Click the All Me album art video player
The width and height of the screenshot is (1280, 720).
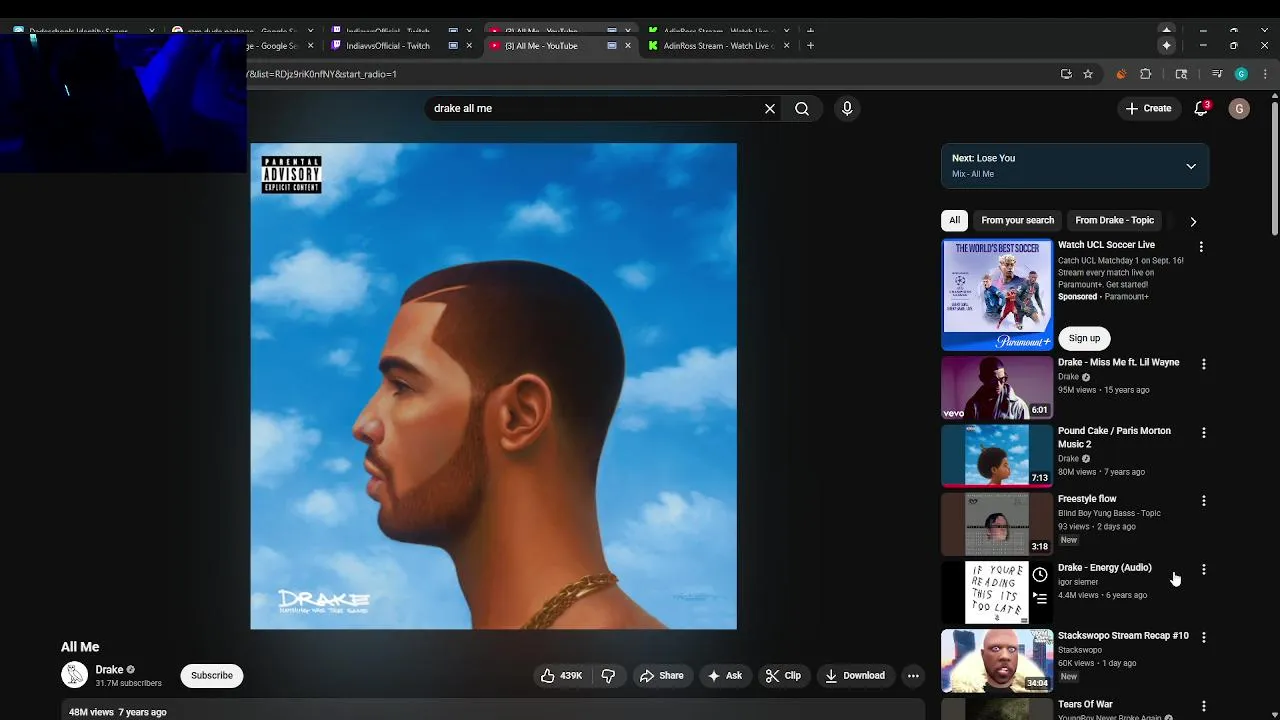(493, 386)
